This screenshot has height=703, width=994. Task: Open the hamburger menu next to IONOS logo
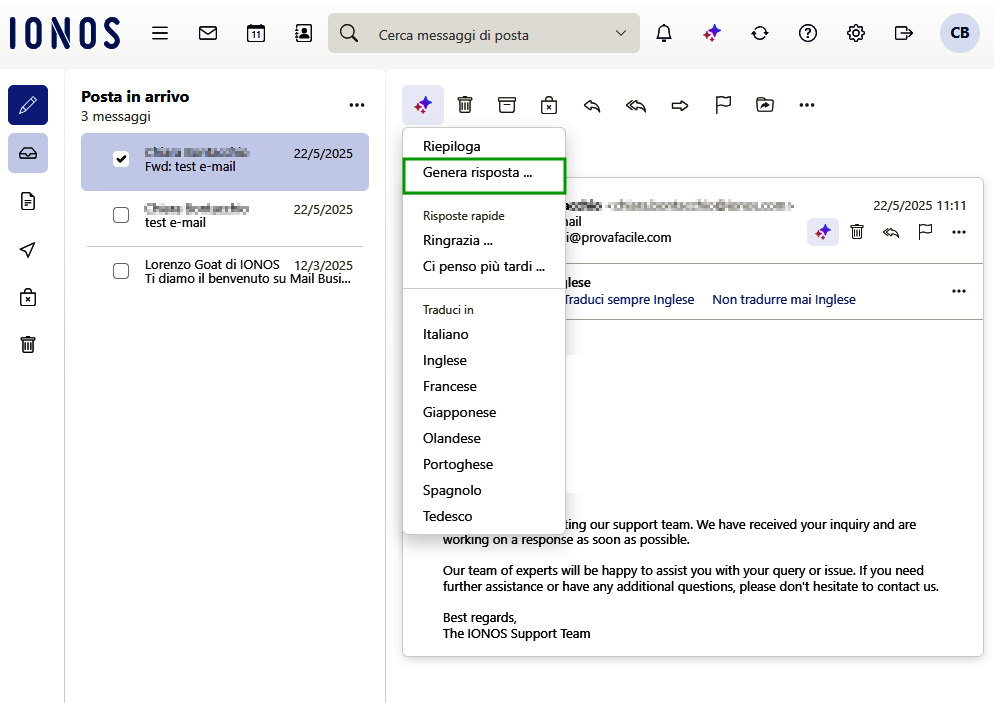click(160, 33)
